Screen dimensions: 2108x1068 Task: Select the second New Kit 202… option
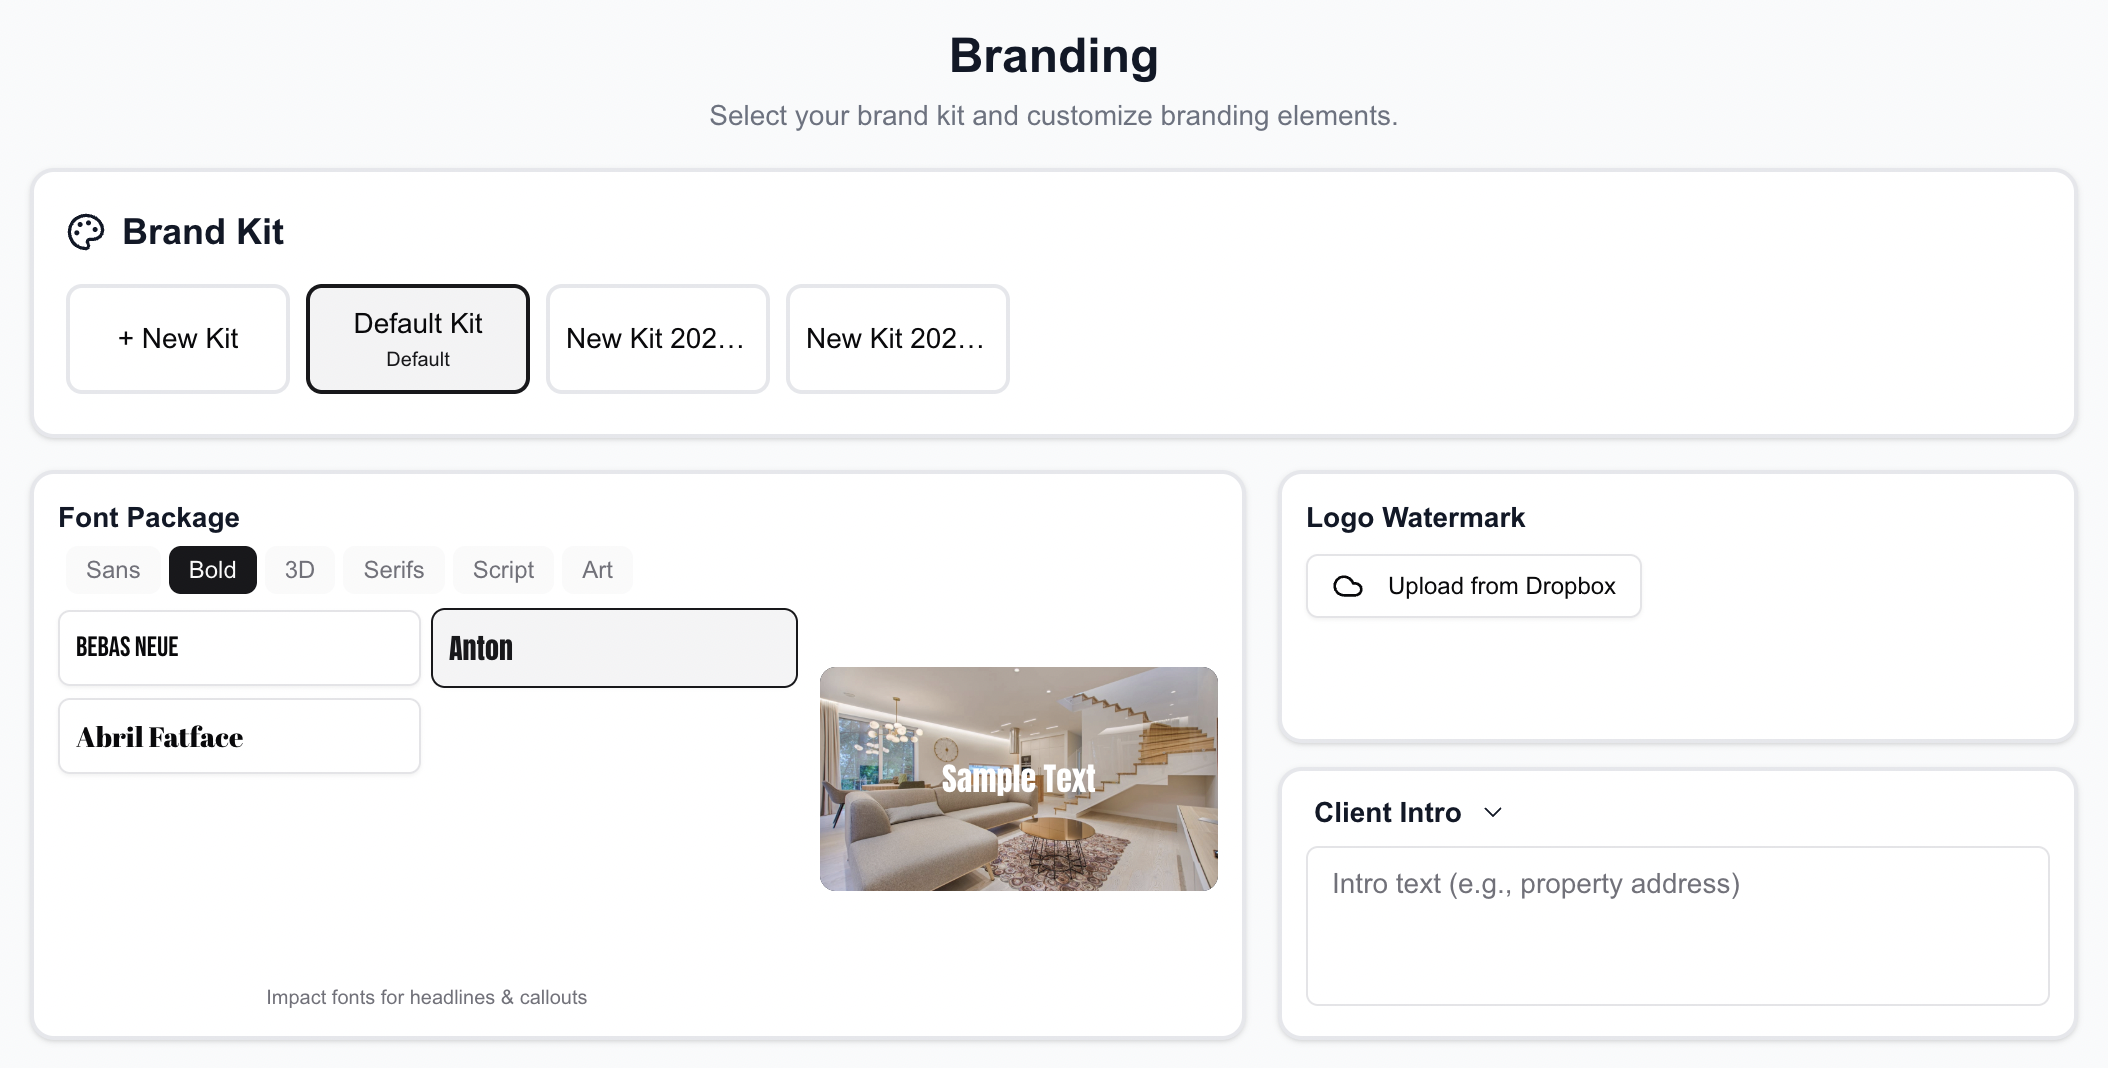[x=897, y=339]
